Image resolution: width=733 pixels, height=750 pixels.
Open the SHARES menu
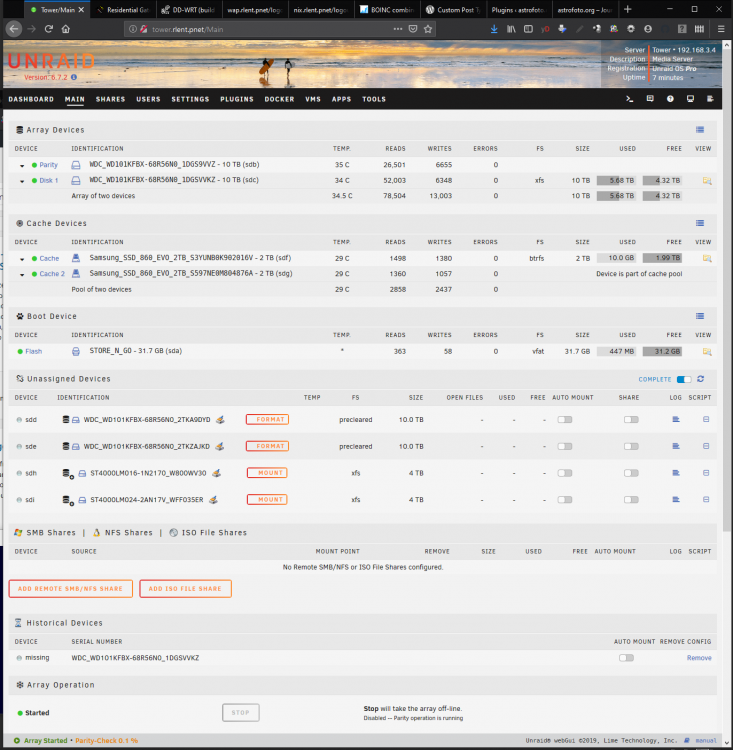[x=111, y=99]
